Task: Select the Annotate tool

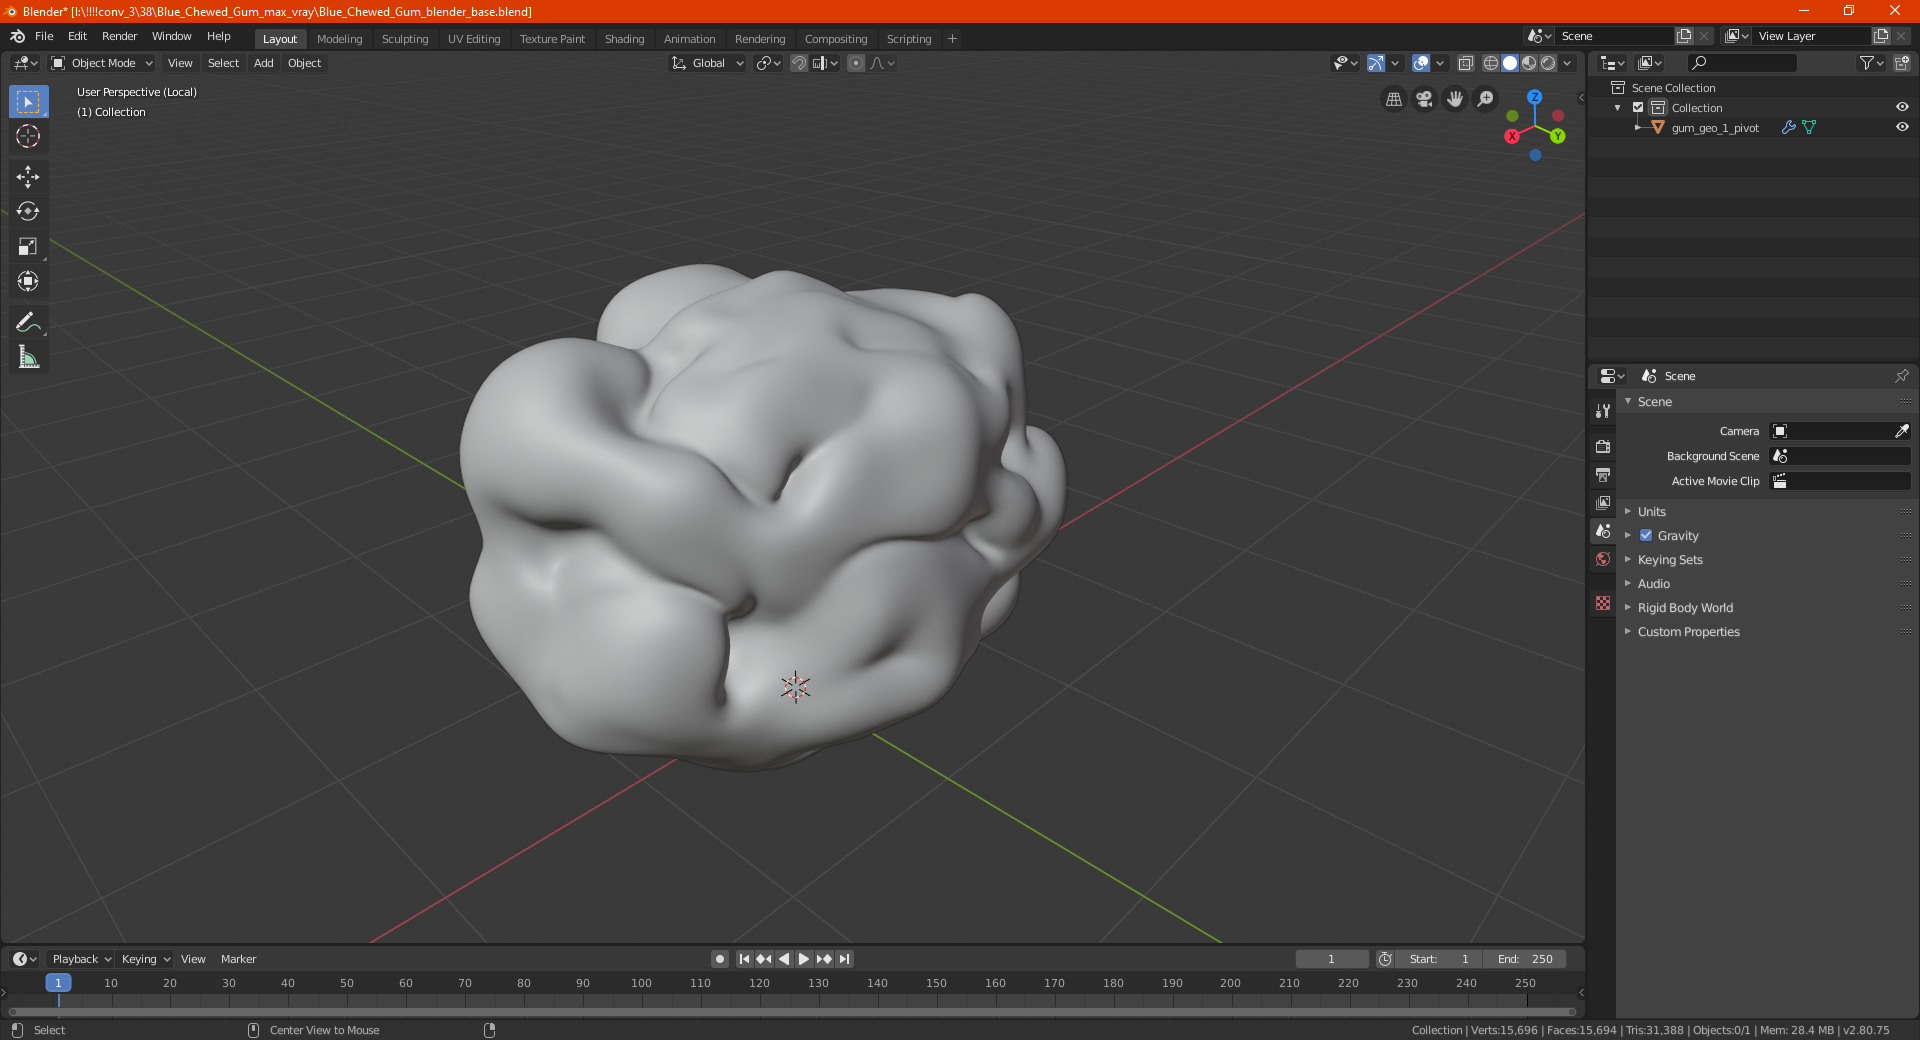Action: point(28,322)
